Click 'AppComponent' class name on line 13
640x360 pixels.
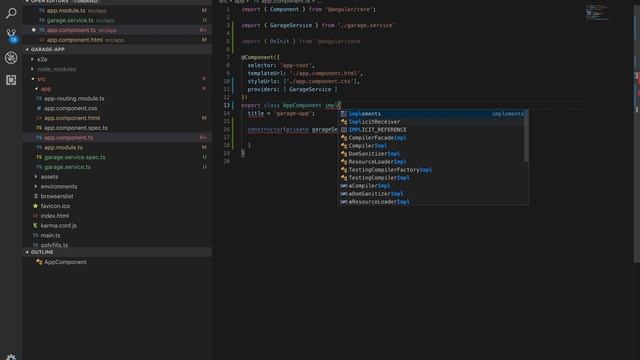coord(302,105)
